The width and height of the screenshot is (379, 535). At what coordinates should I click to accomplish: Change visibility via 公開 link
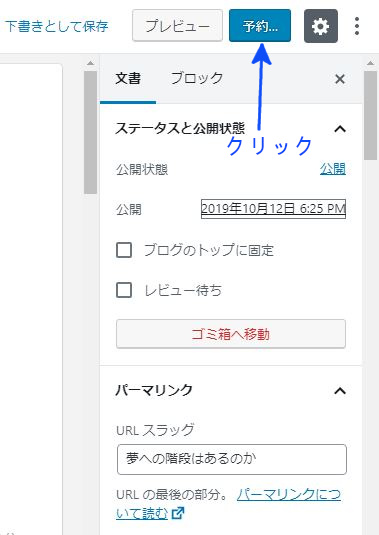coord(333,169)
